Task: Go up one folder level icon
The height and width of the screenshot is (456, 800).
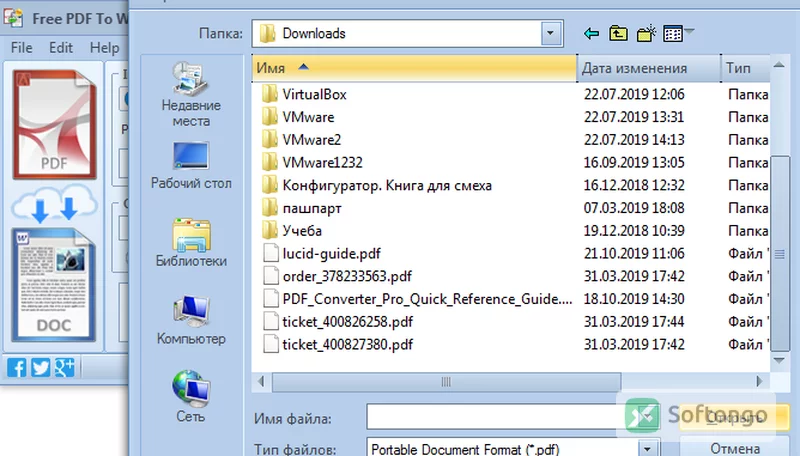Action: coord(618,34)
